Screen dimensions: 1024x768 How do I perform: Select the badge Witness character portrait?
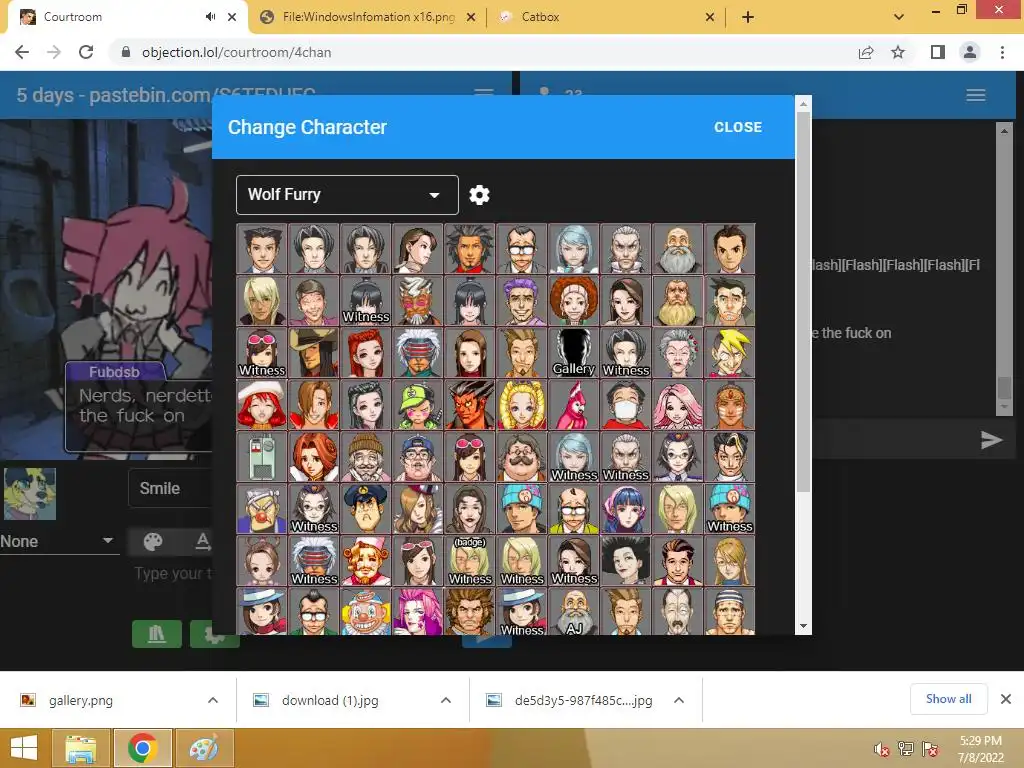click(470, 561)
